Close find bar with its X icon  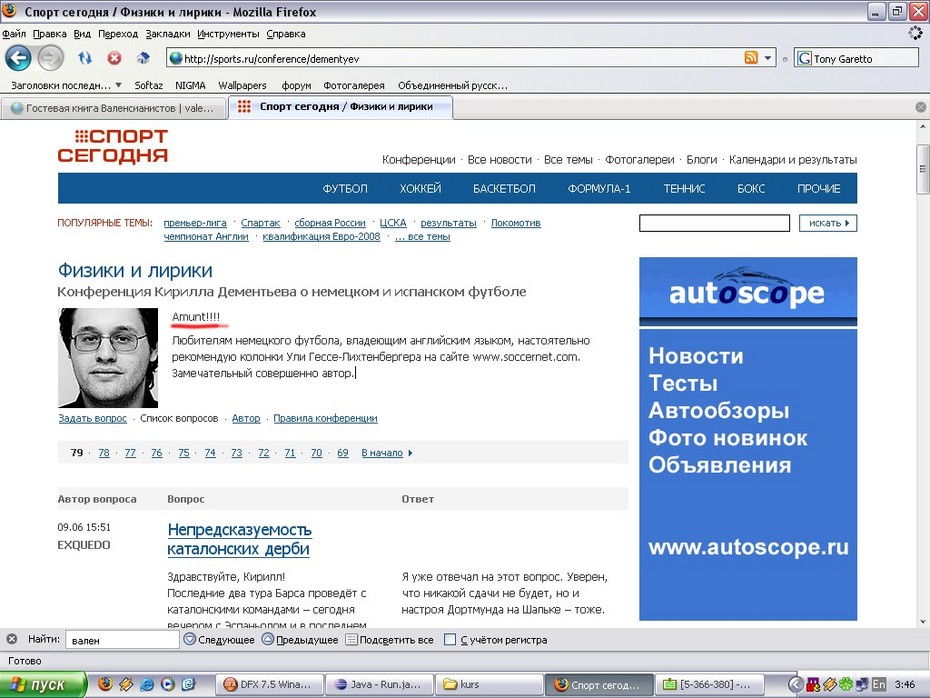pos(11,639)
